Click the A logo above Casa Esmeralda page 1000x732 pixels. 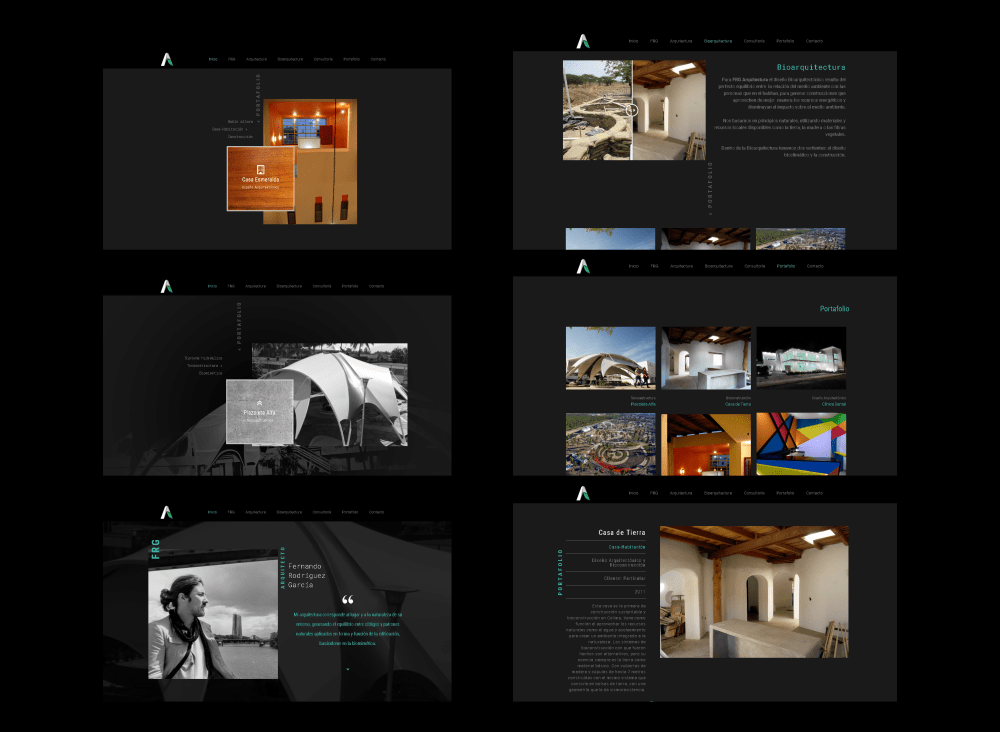(x=167, y=60)
